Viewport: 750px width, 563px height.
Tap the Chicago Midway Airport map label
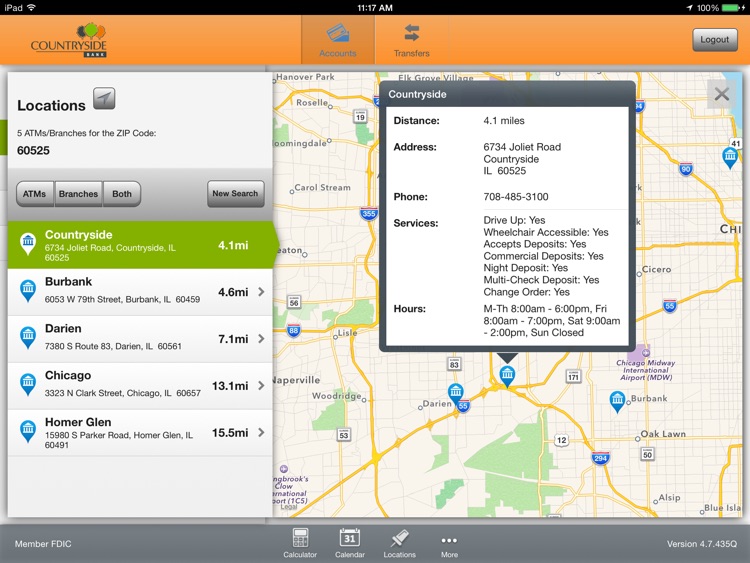[x=646, y=370]
